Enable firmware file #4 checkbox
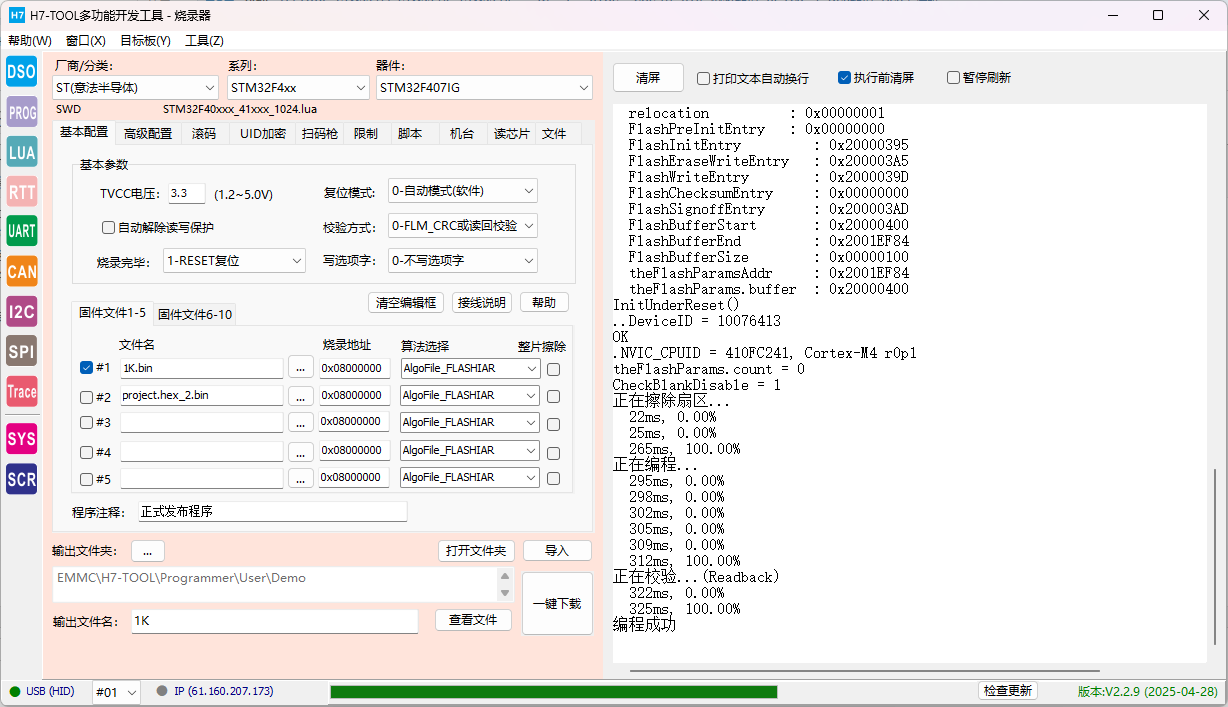This screenshot has width=1228, height=707. (x=87, y=451)
